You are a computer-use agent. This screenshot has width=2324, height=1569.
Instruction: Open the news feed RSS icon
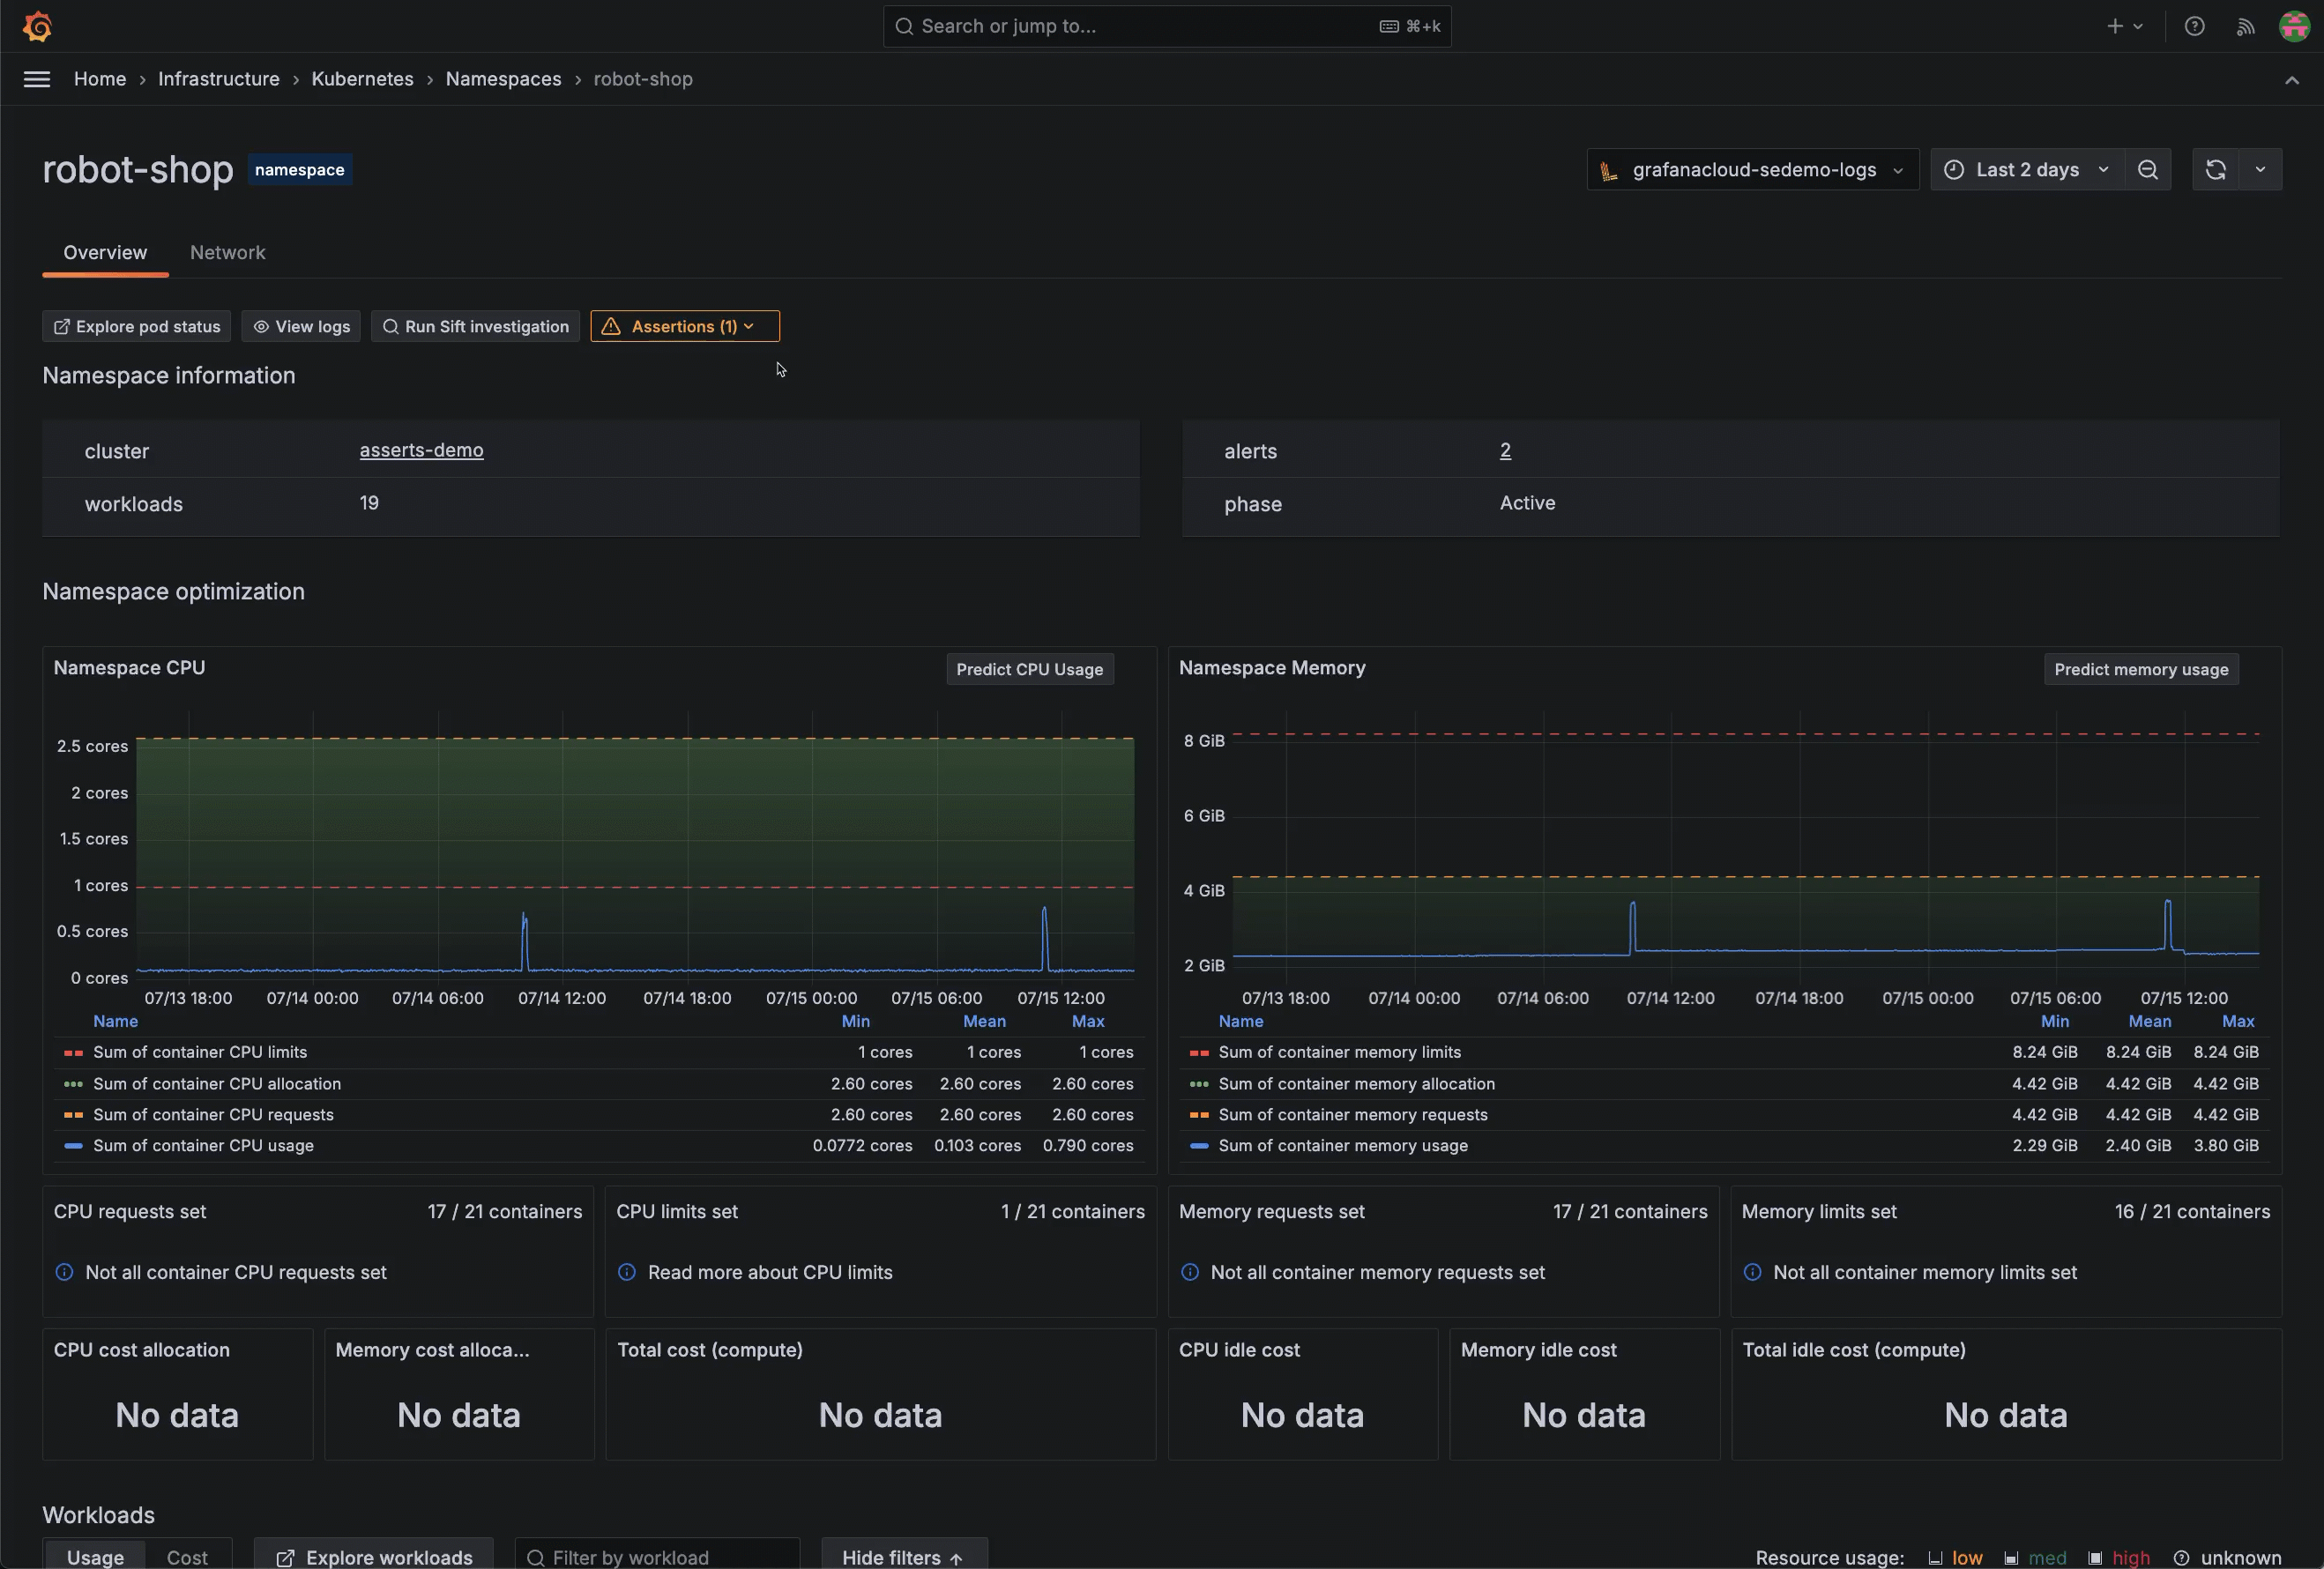point(2245,26)
